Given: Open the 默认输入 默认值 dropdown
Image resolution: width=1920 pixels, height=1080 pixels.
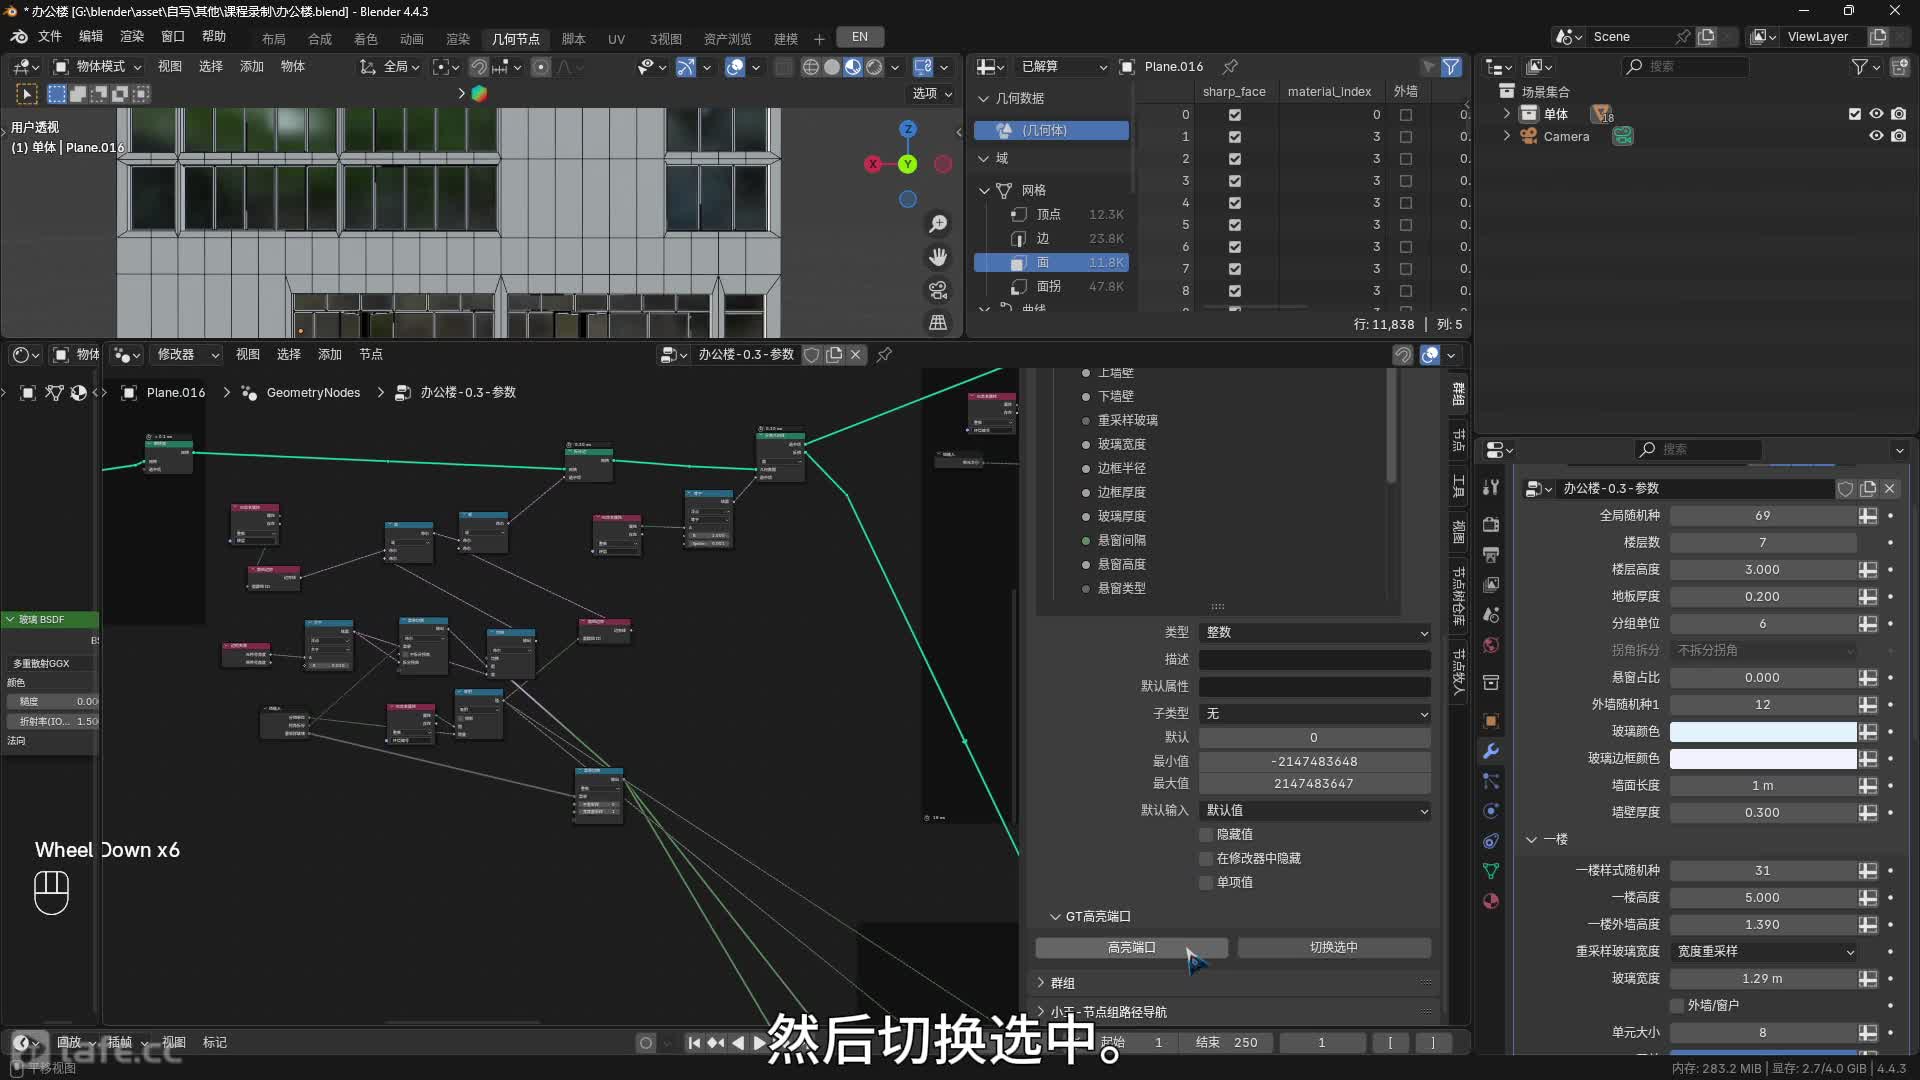Looking at the screenshot, I should tap(1315, 811).
